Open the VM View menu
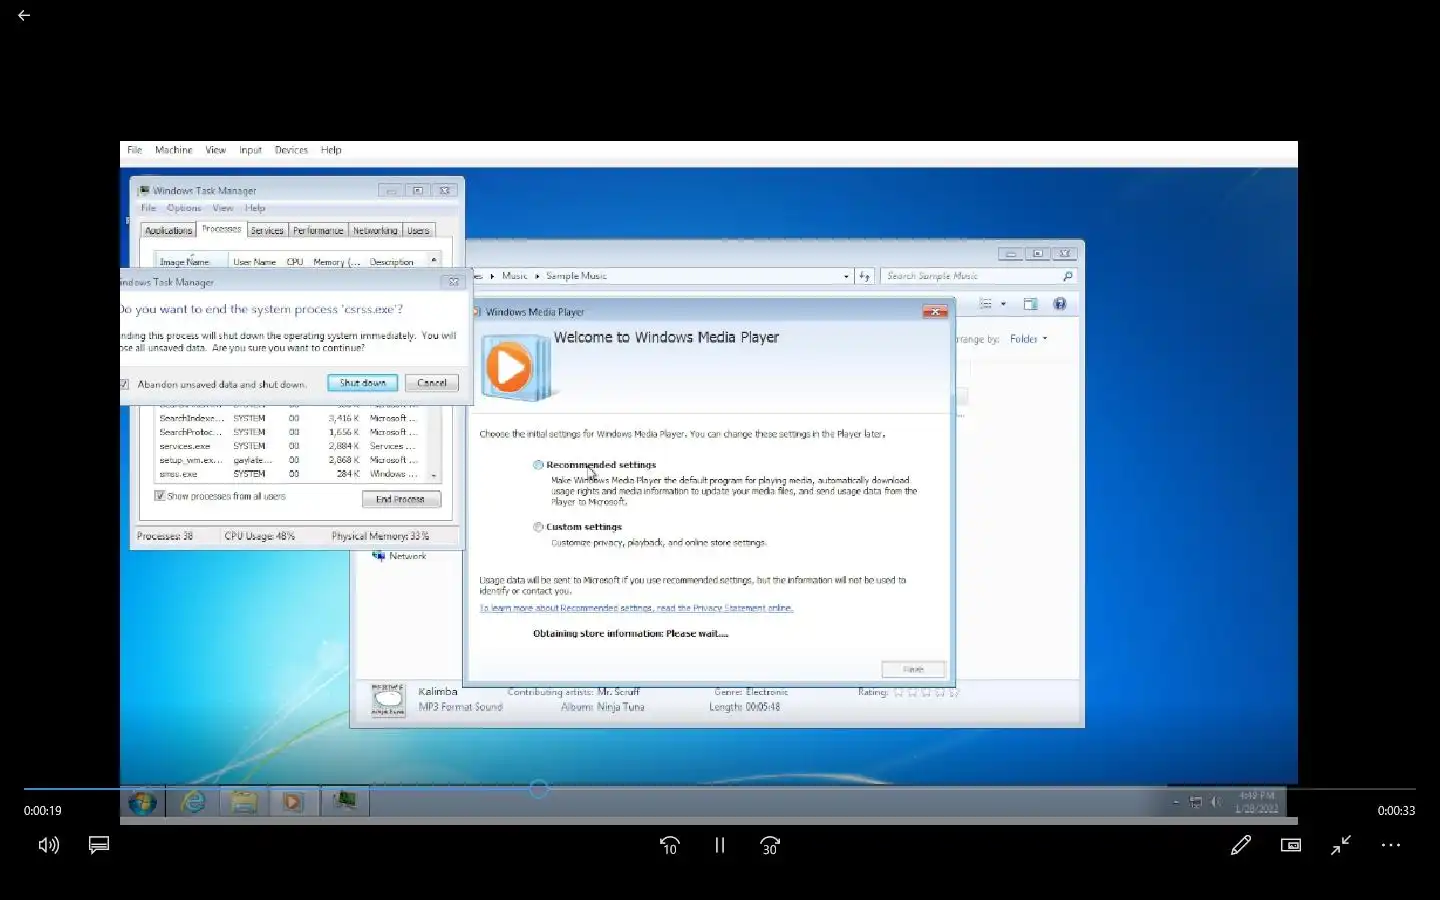The image size is (1440, 900). [216, 150]
